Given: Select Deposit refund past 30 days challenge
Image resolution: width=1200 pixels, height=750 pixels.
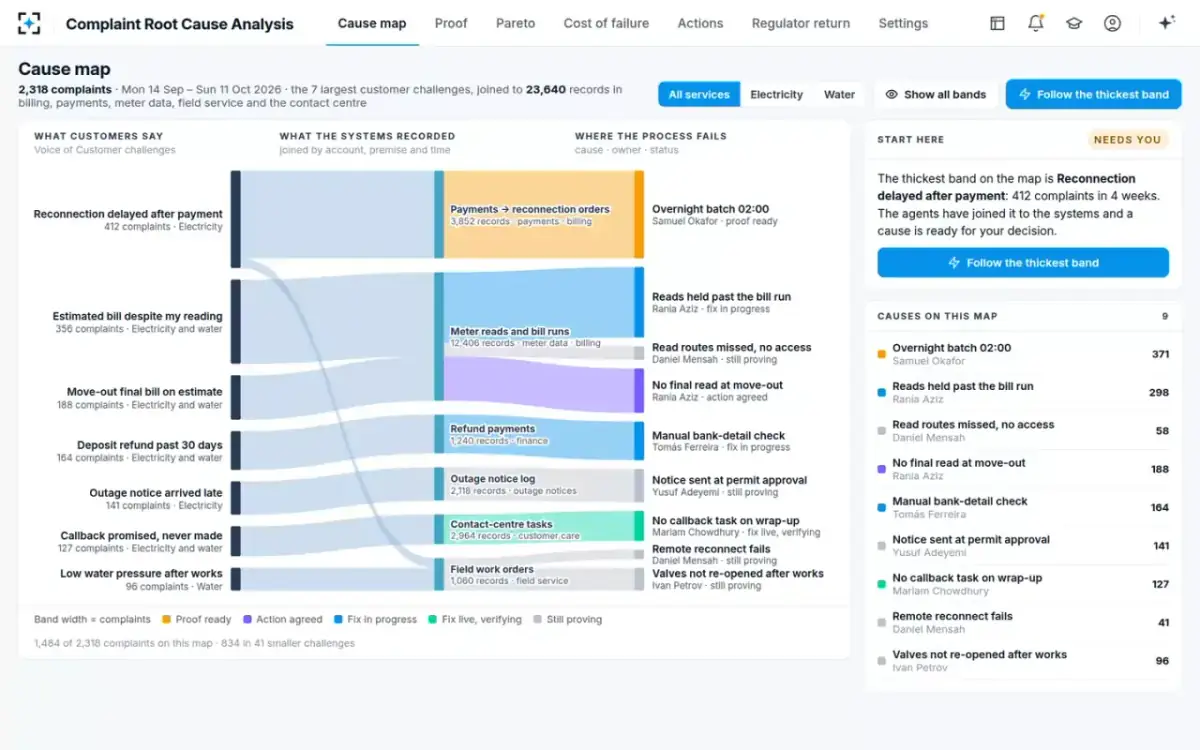Looking at the screenshot, I should pos(139,451).
